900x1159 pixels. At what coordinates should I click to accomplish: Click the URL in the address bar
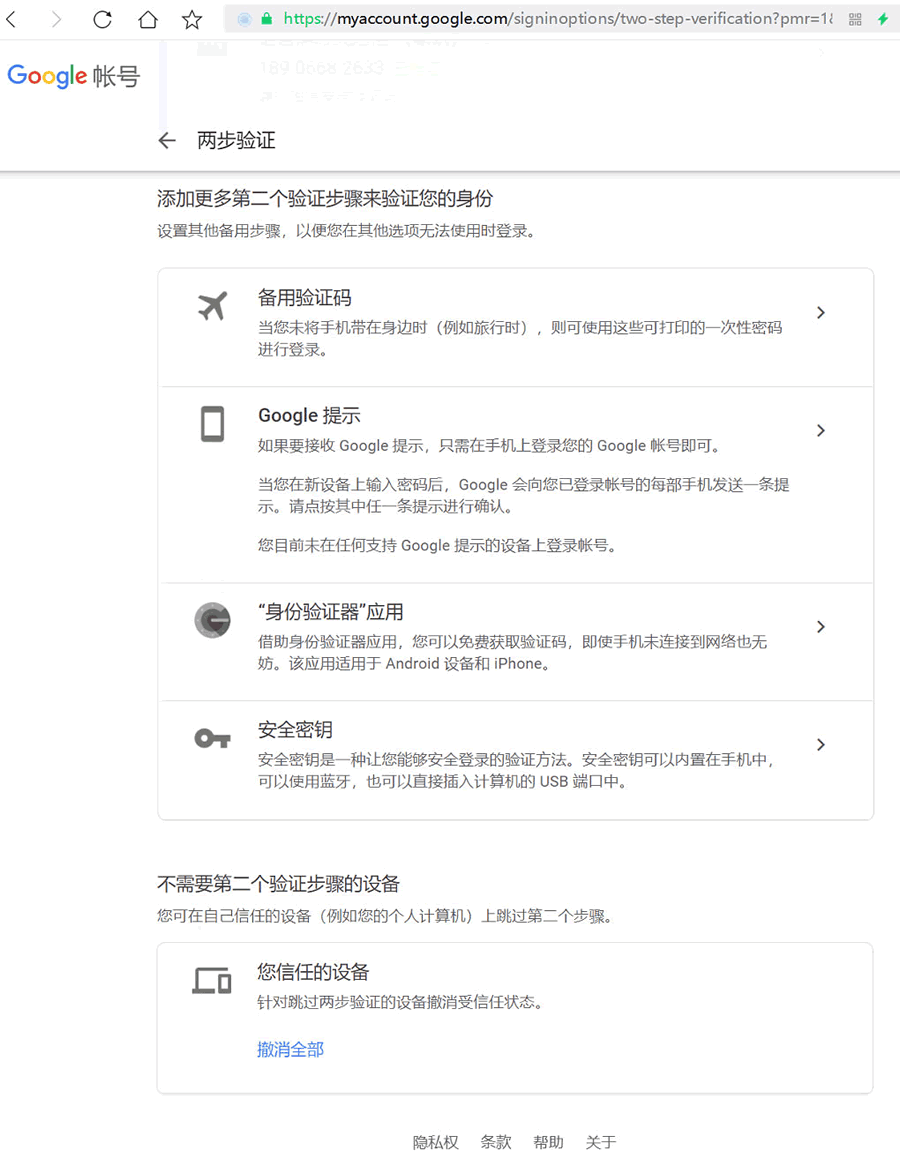point(558,19)
